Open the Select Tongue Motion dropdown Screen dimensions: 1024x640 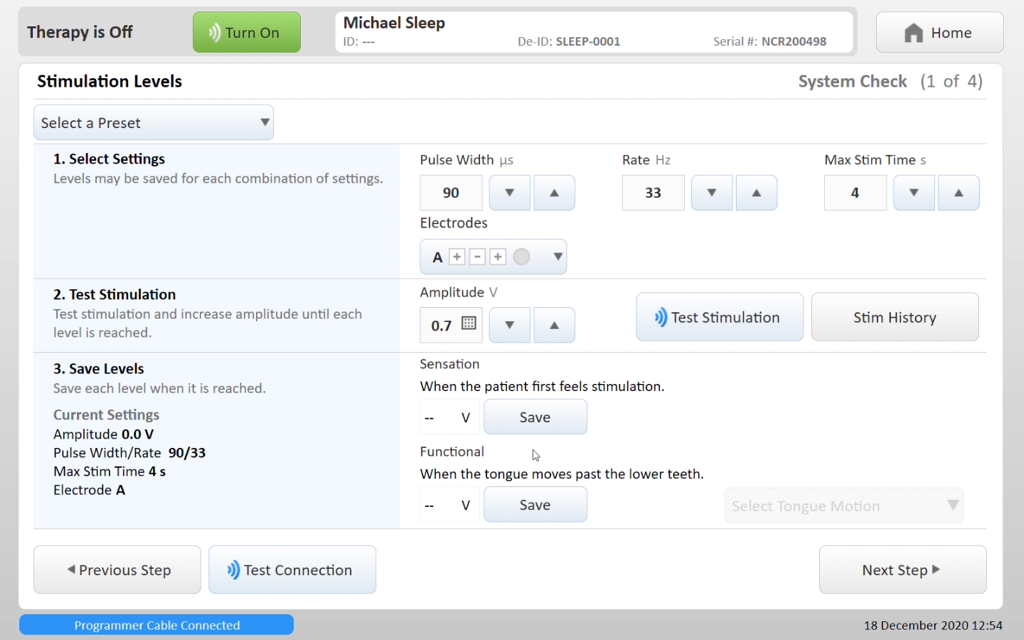tap(844, 505)
